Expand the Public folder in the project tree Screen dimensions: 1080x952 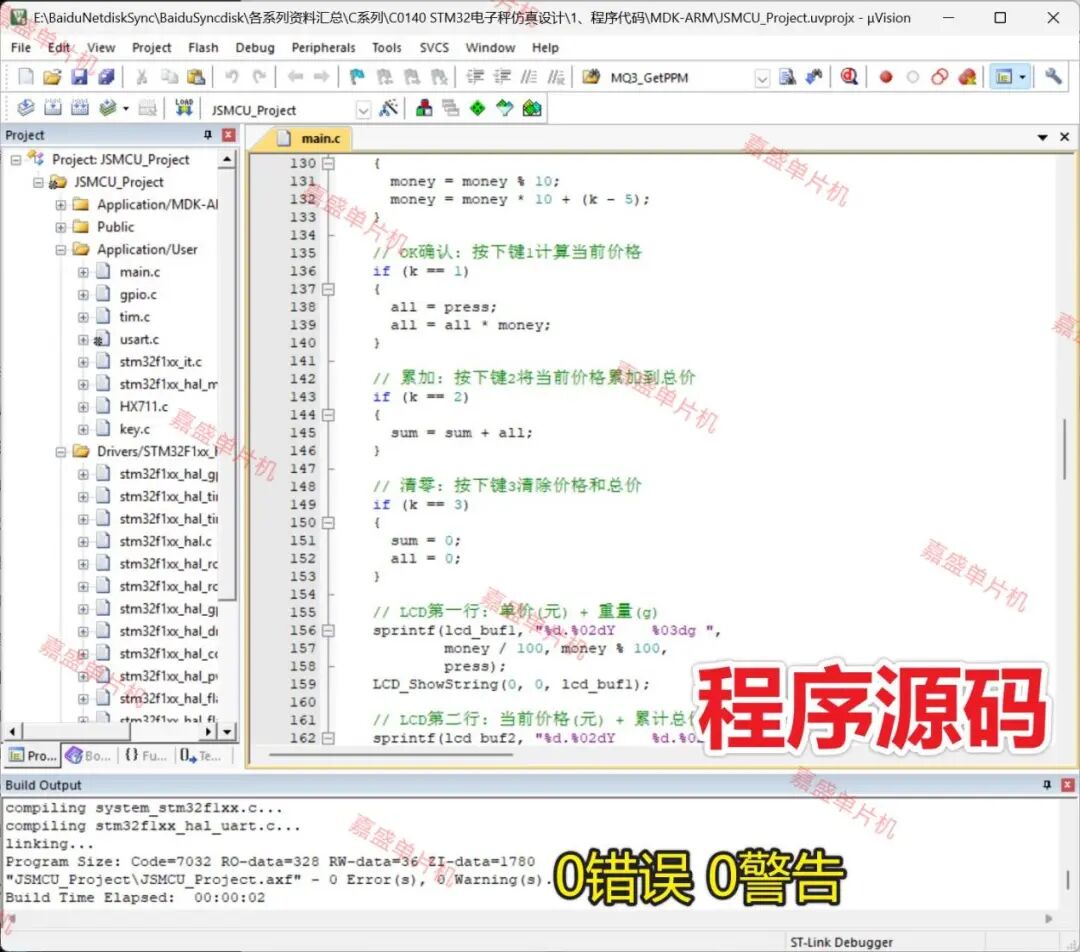point(61,227)
